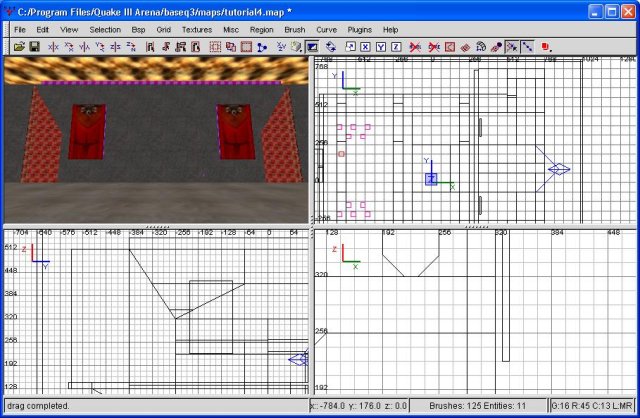Click the Z-axis rotate icon

(x=131, y=47)
